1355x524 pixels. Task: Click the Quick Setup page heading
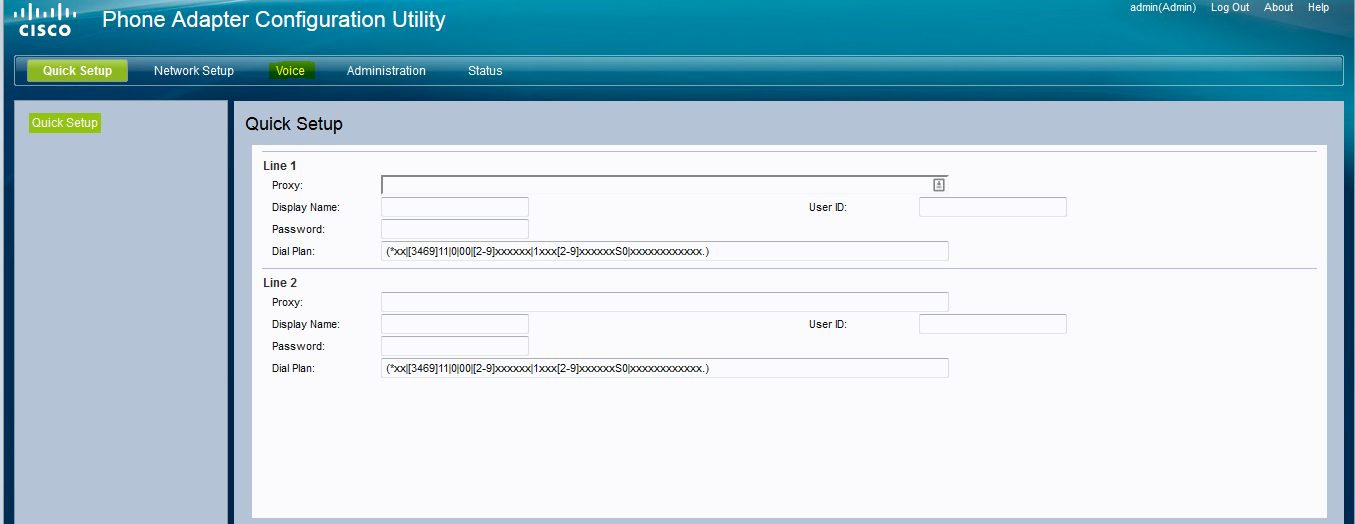[294, 124]
